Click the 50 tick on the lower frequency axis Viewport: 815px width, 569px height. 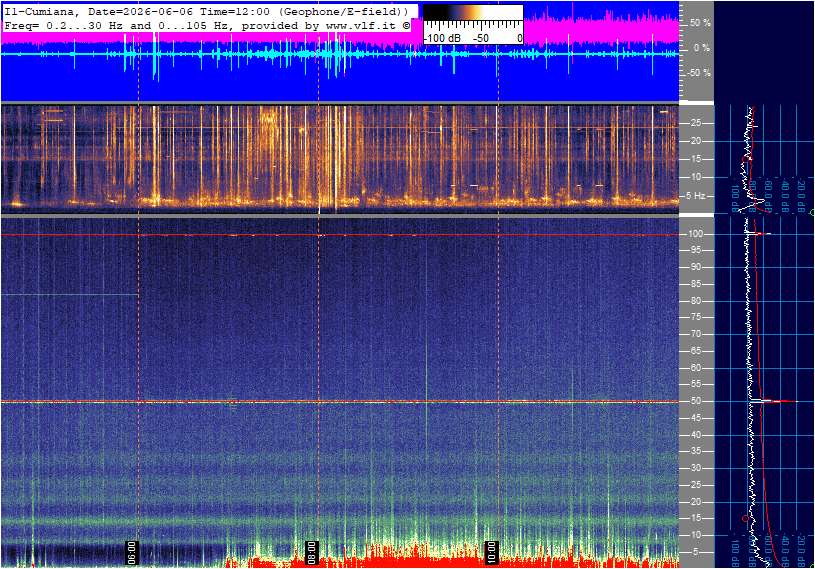(695, 401)
